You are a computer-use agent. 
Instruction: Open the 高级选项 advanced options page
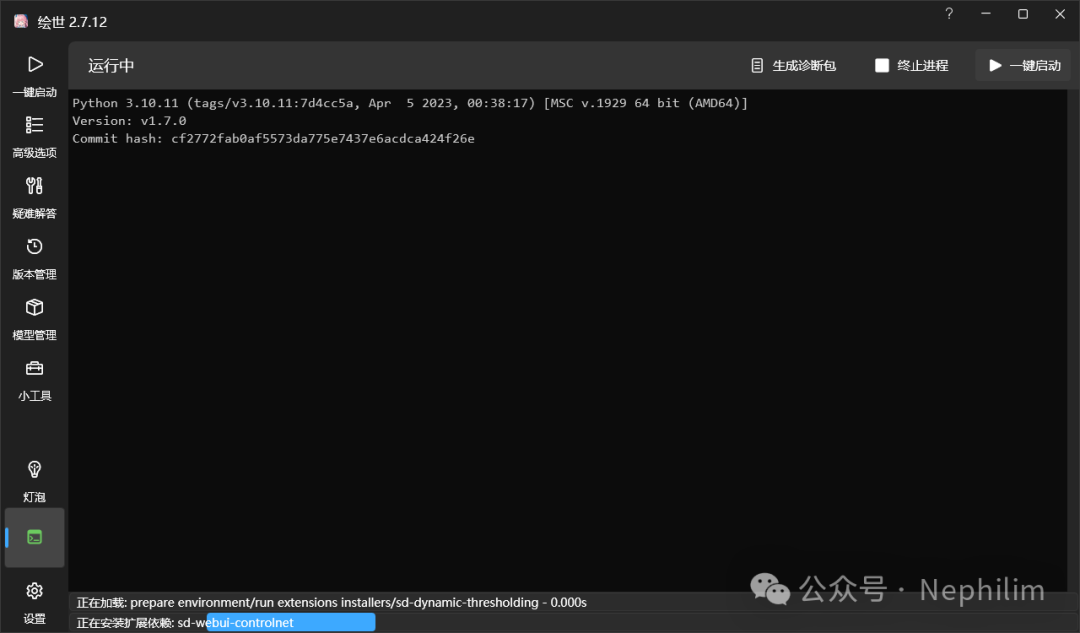coord(34,137)
